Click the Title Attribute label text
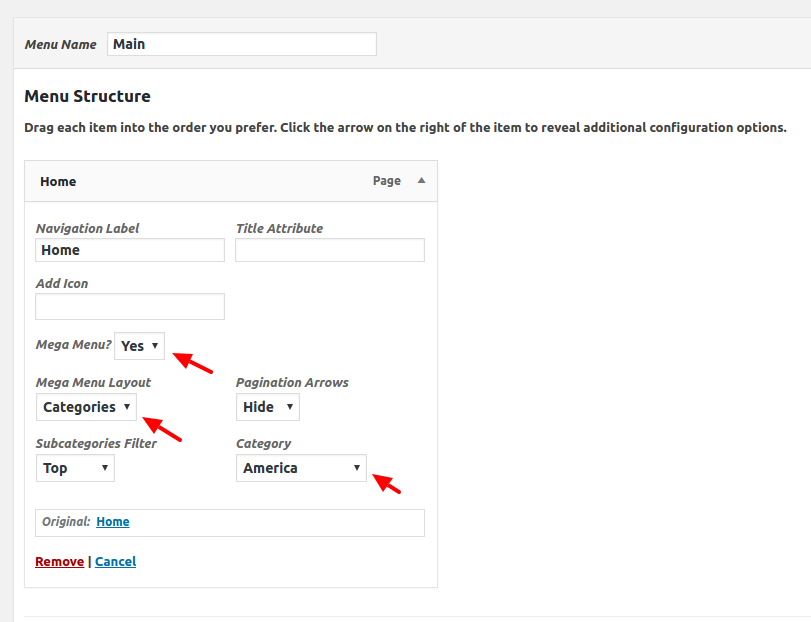Viewport: 811px width, 622px height. [x=279, y=229]
